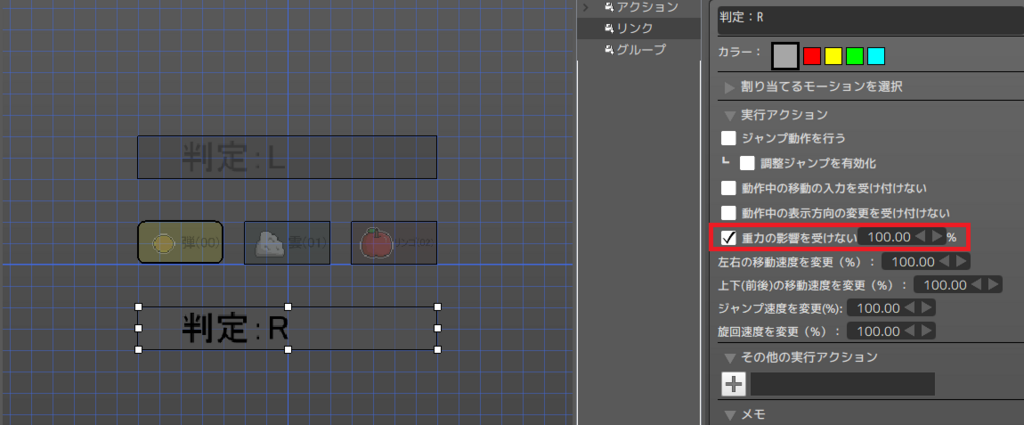This screenshot has height=425, width=1024.
Task: Decrease ジャンプ速度 with left arrow
Action: (910, 307)
